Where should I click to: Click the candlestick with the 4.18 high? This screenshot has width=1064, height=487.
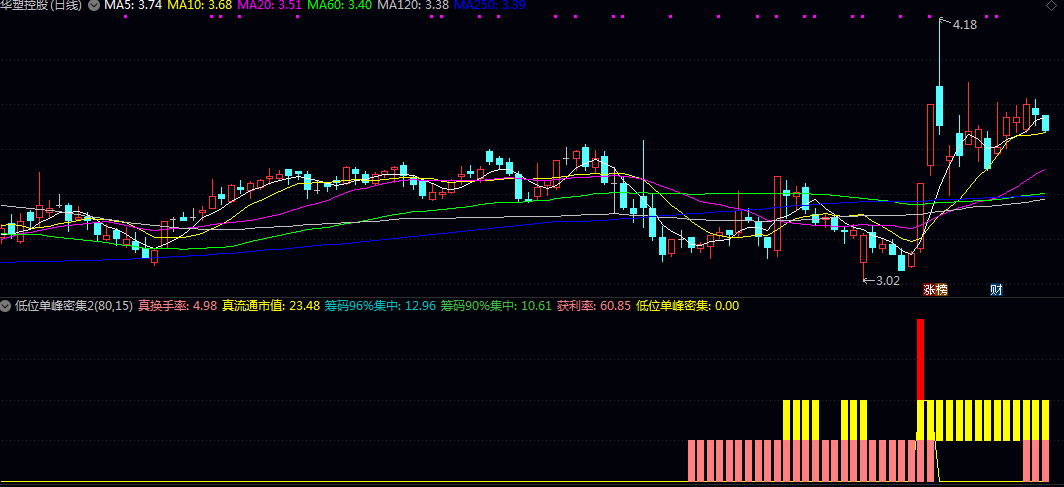coord(940,75)
